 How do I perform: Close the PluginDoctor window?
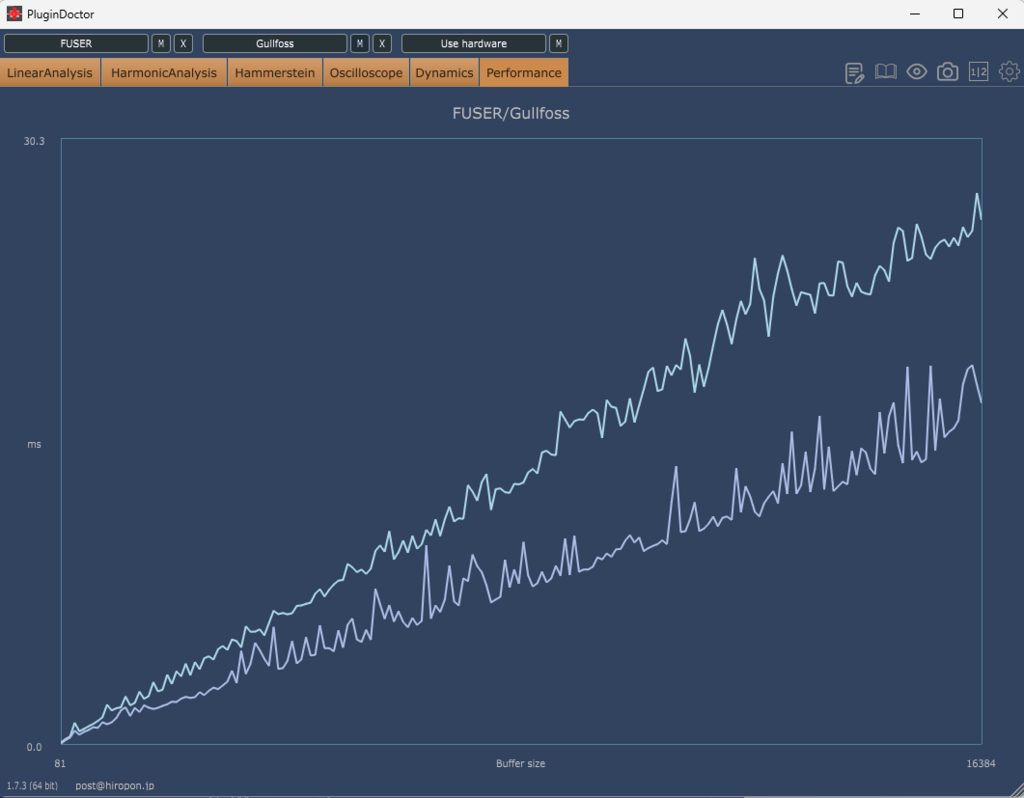click(1002, 14)
